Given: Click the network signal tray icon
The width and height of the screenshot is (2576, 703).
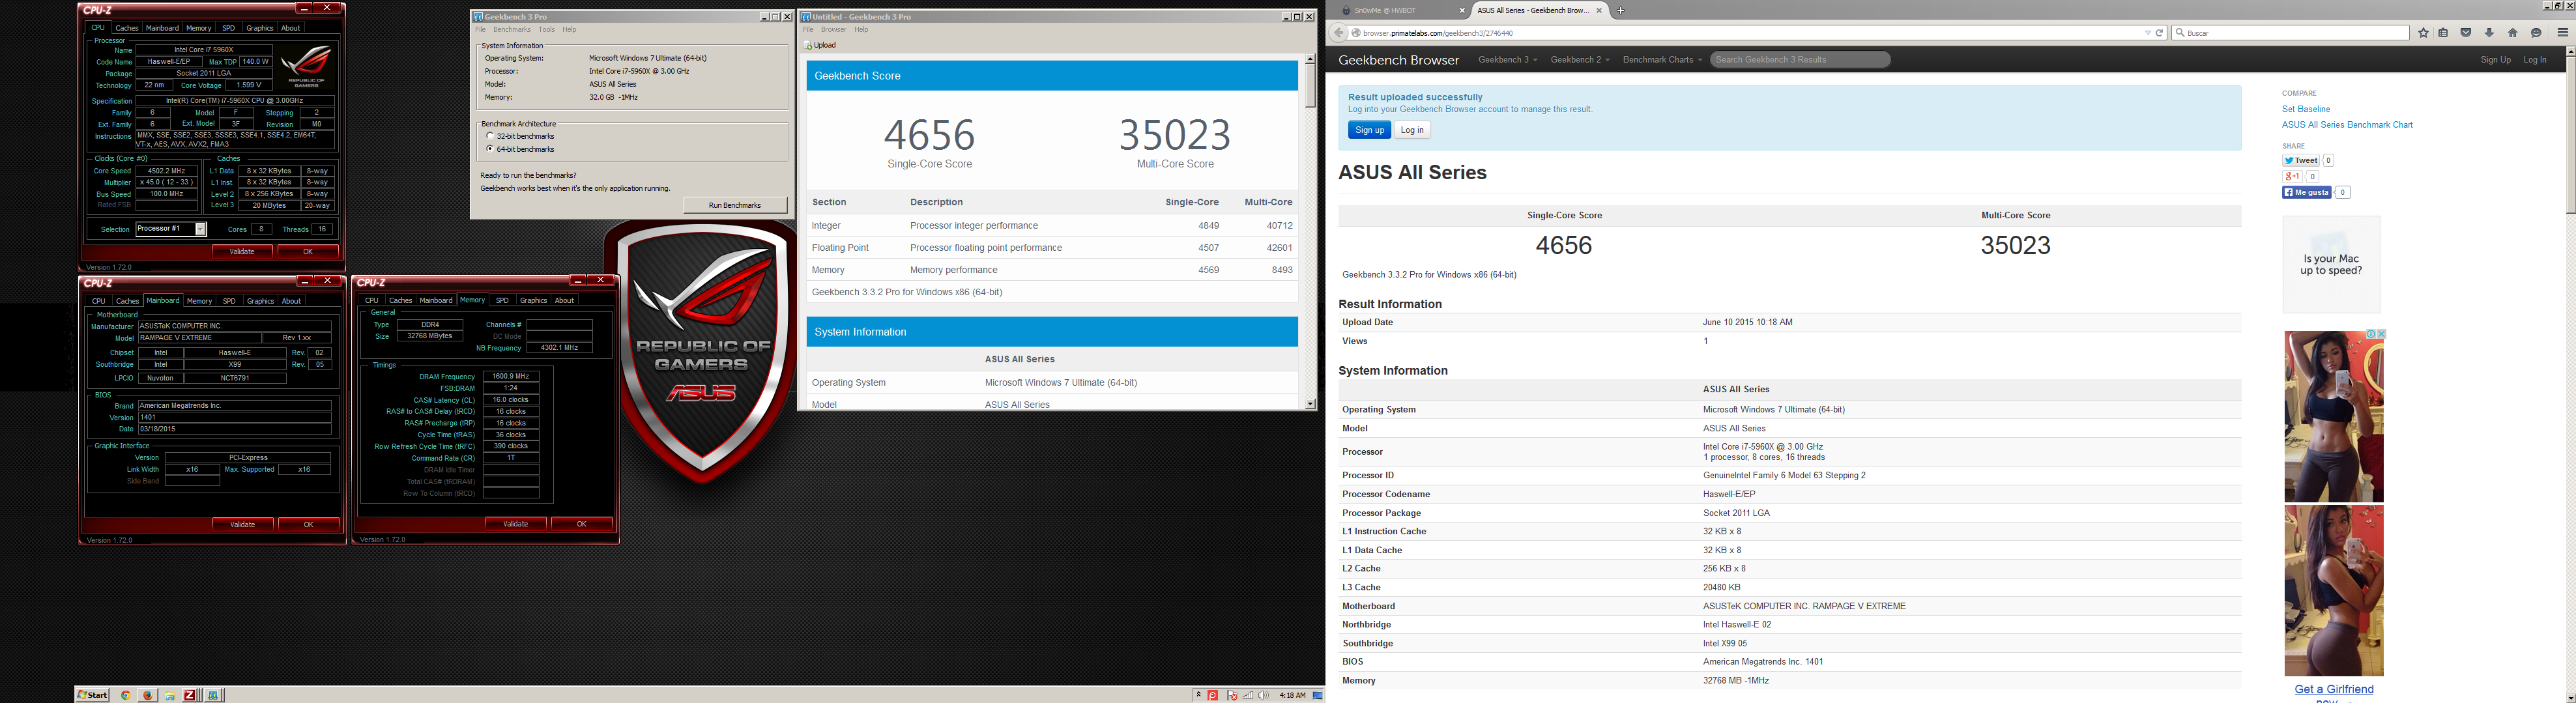Looking at the screenshot, I should pyautogui.click(x=1248, y=695).
